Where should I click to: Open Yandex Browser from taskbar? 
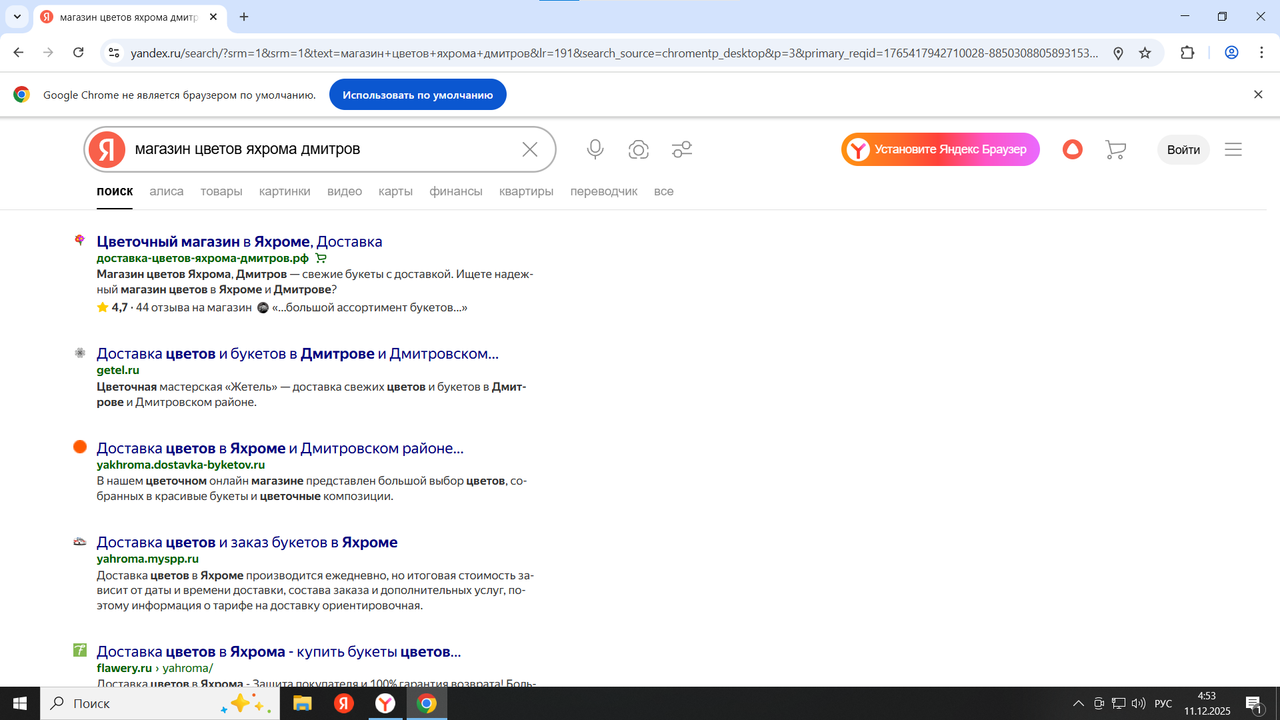(385, 703)
